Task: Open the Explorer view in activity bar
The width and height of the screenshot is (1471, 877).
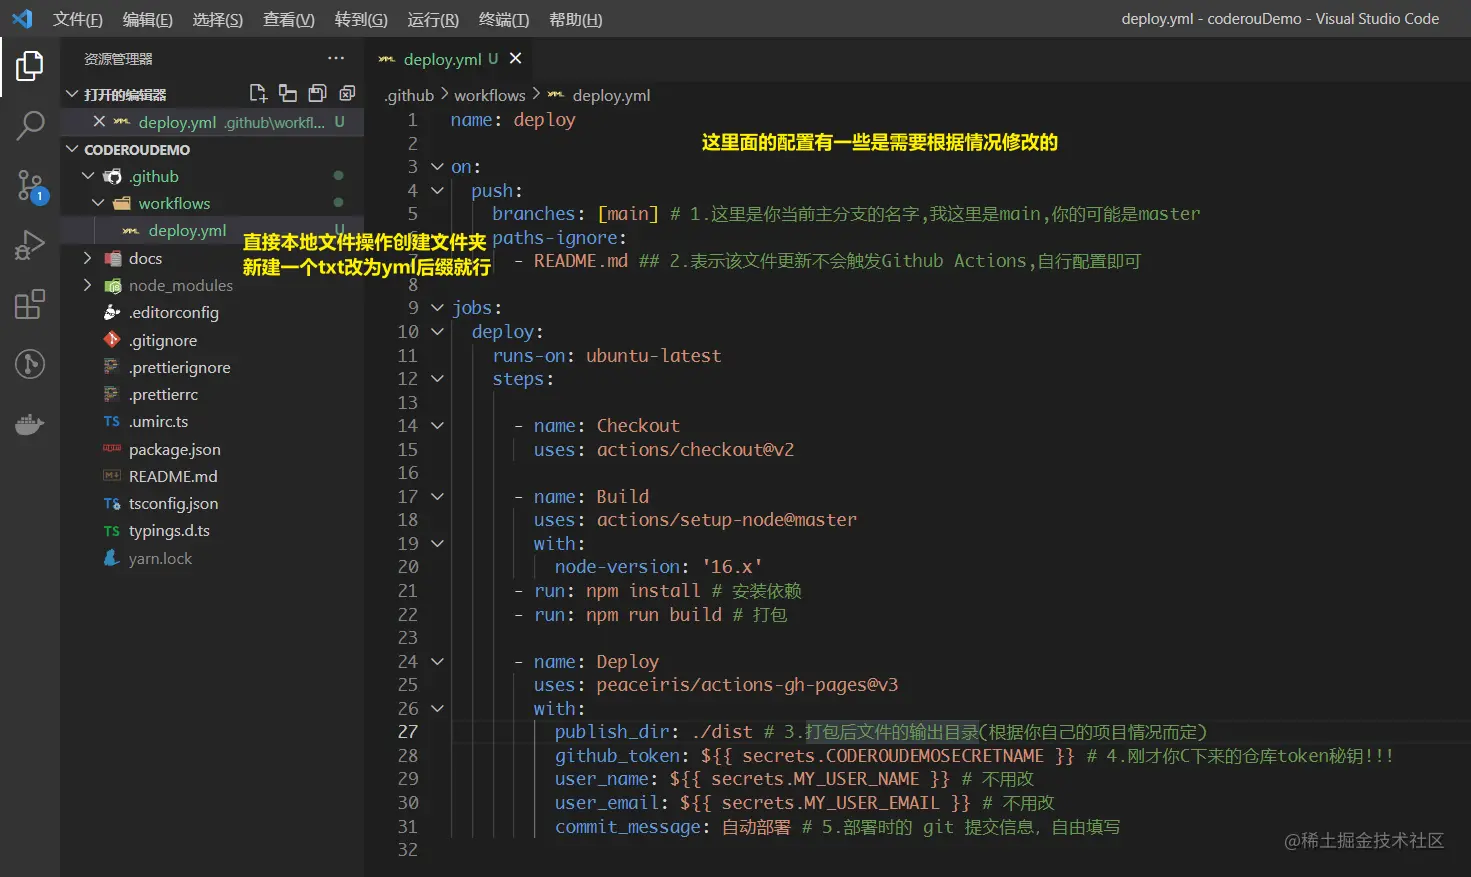Action: point(29,67)
